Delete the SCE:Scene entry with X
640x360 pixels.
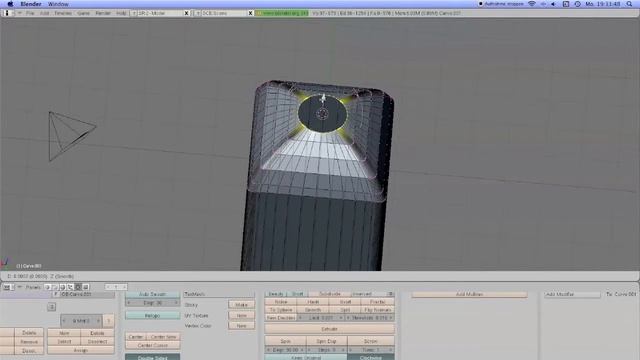[251, 13]
